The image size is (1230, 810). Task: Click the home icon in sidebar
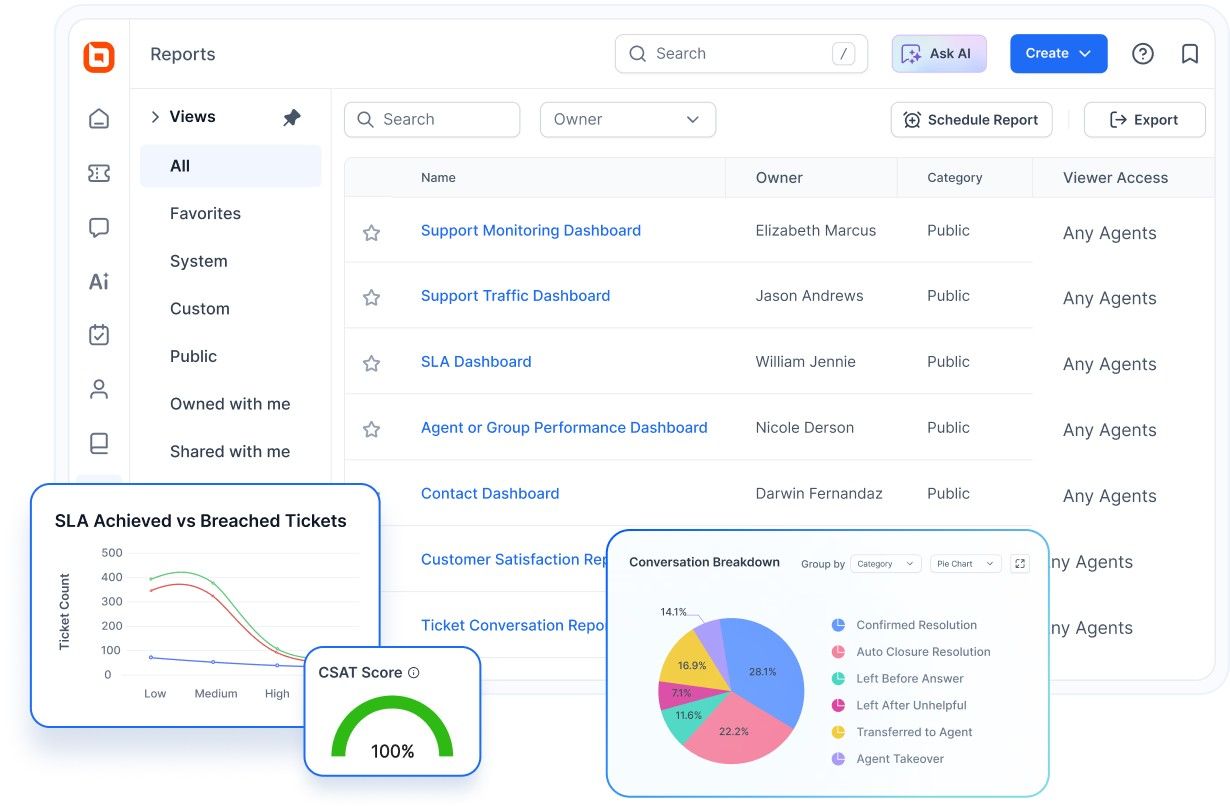pos(99,119)
